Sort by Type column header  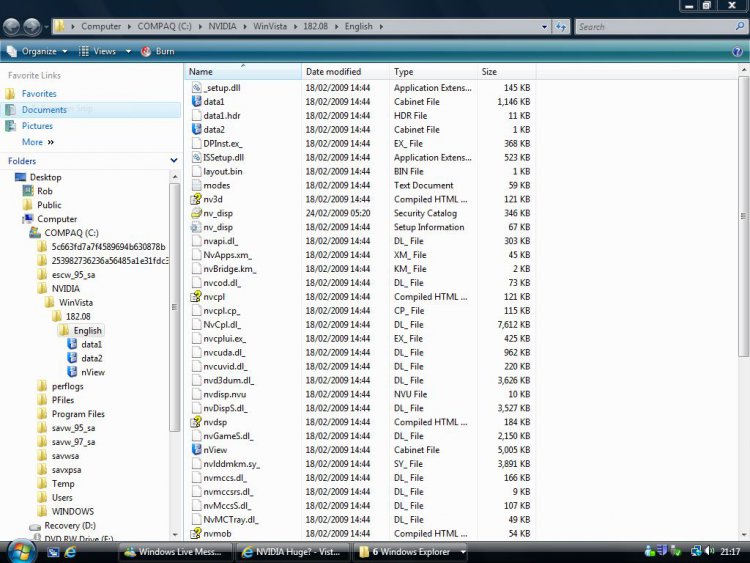(433, 71)
